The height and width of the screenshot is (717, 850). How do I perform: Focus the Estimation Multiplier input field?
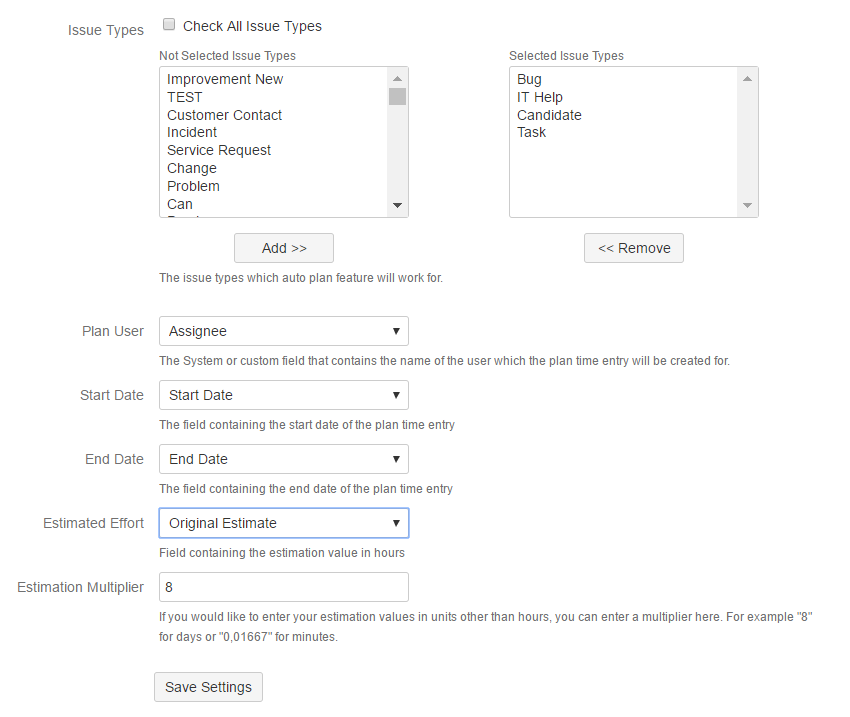(284, 587)
